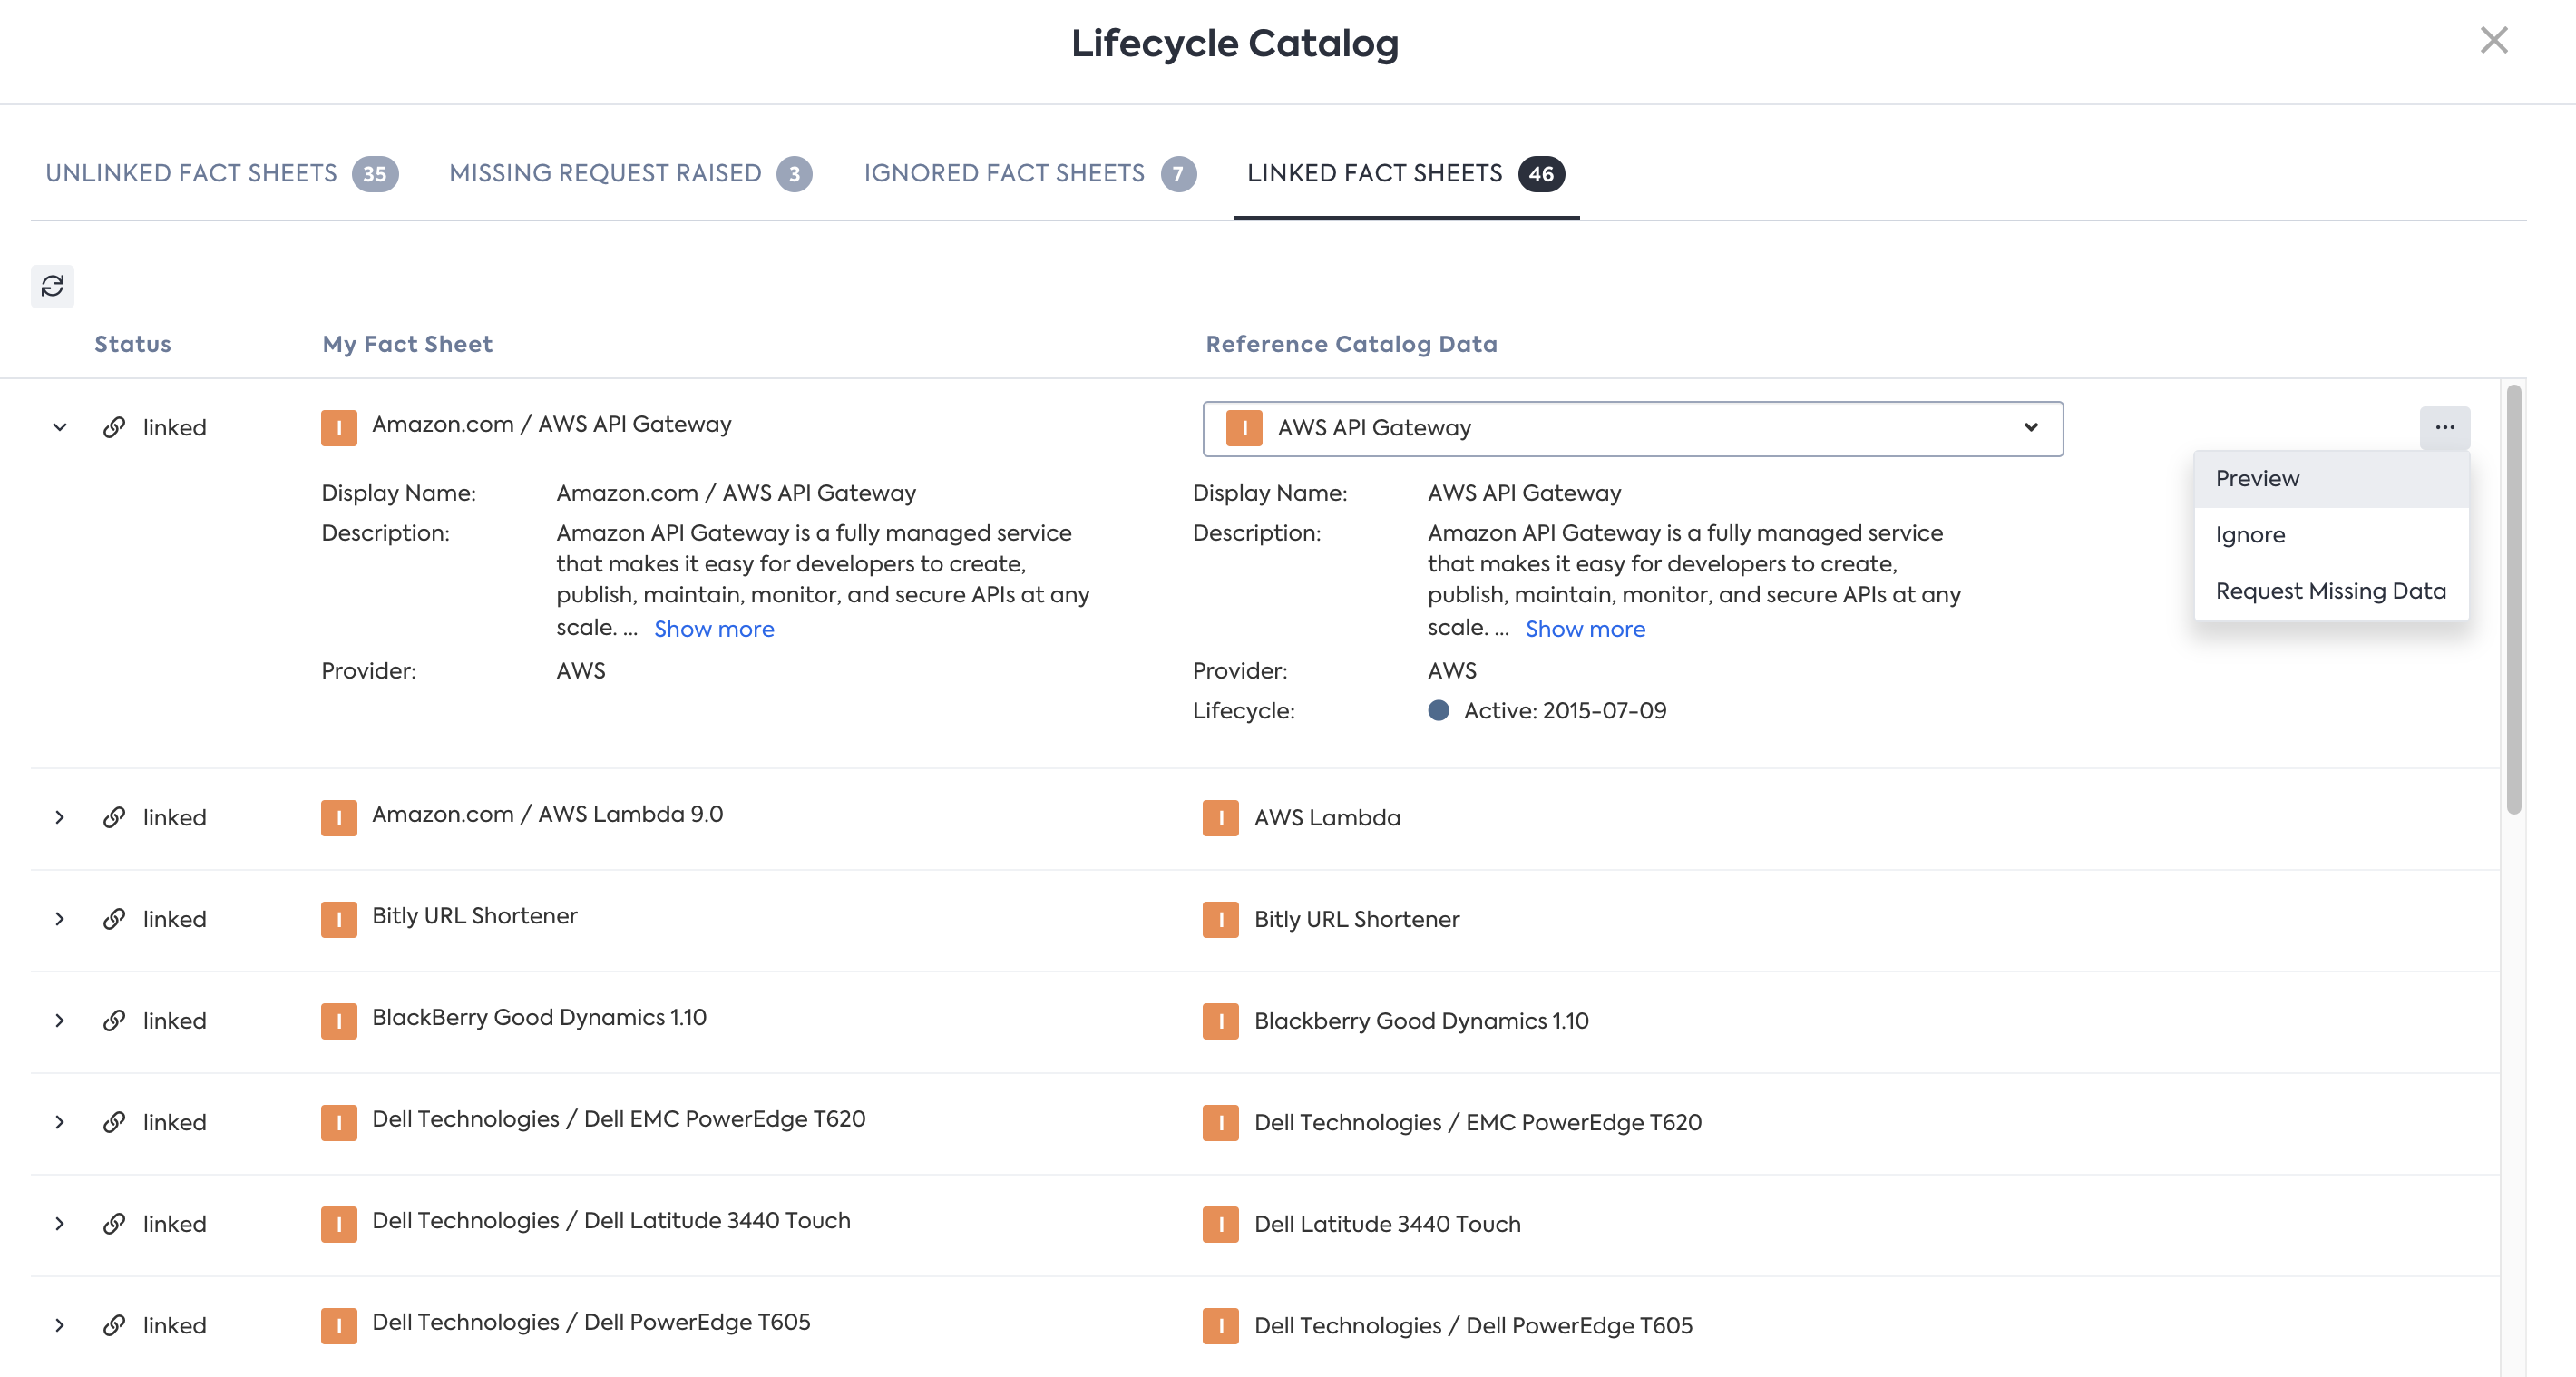Click the 35 count badge on Unlinked tab

(x=375, y=174)
